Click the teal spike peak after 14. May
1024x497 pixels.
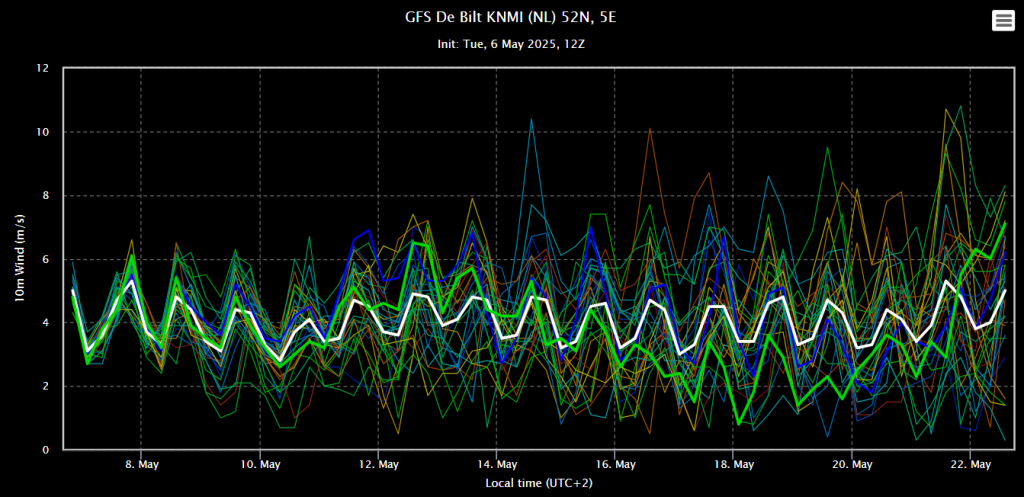tap(532, 120)
